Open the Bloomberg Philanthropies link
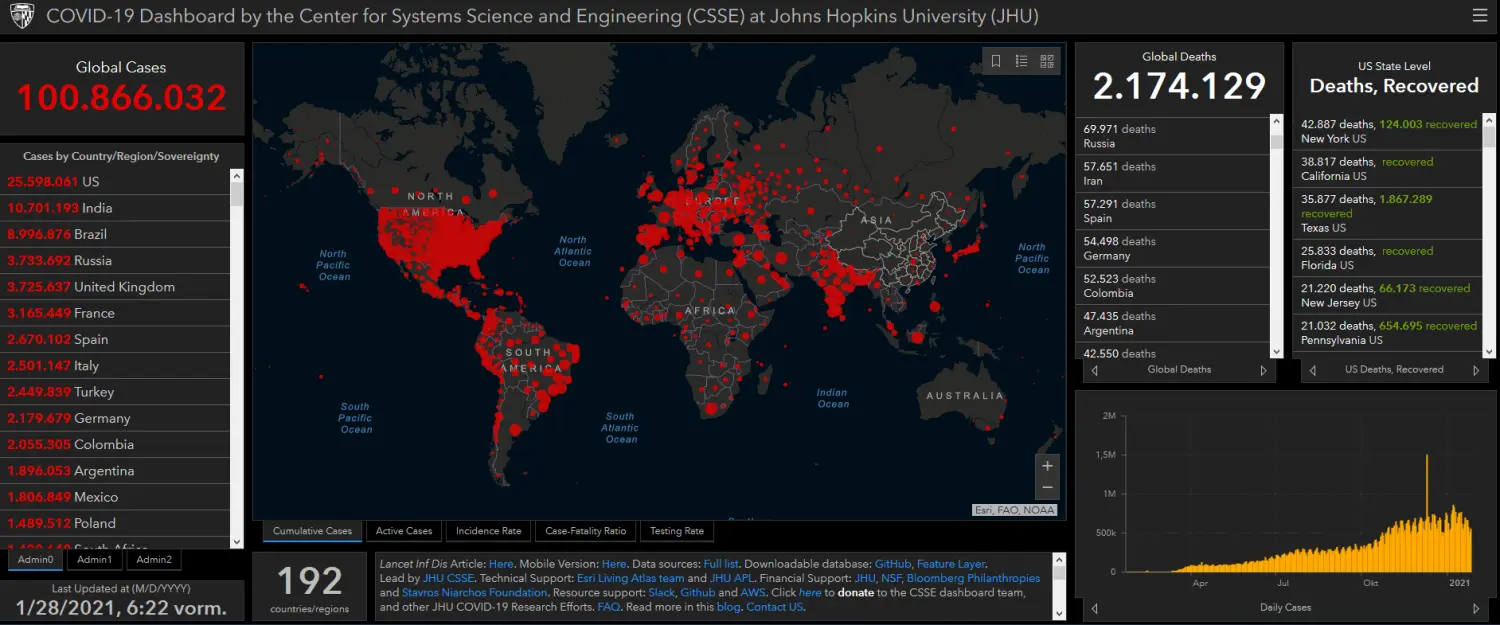Image resolution: width=1500 pixels, height=625 pixels. tap(973, 578)
